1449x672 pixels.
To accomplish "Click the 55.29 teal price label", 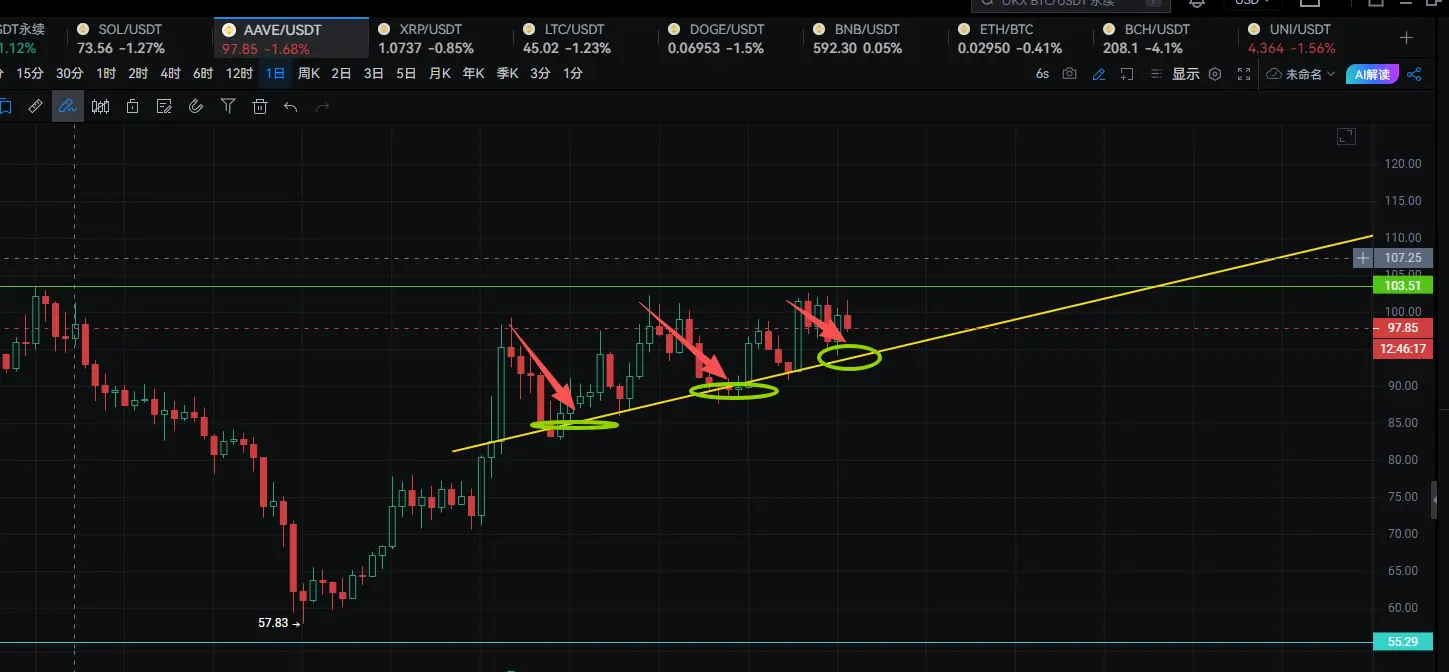I will 1403,642.
